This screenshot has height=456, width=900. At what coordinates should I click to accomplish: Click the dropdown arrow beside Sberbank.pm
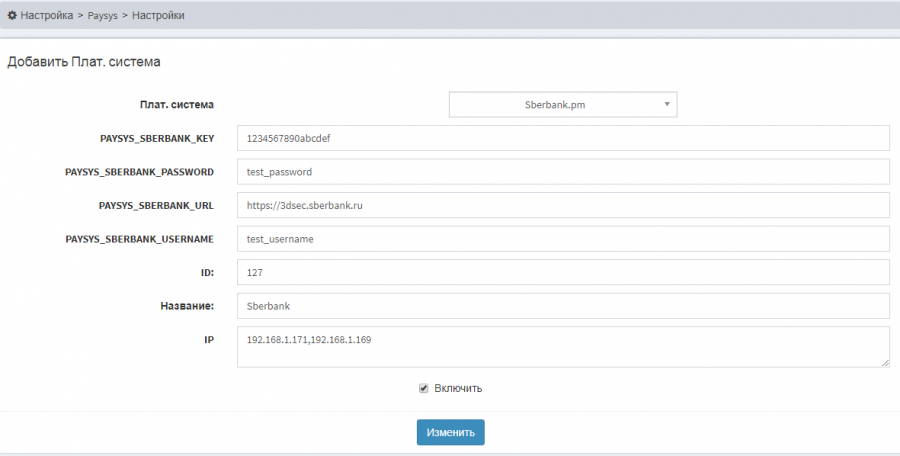[x=666, y=105]
